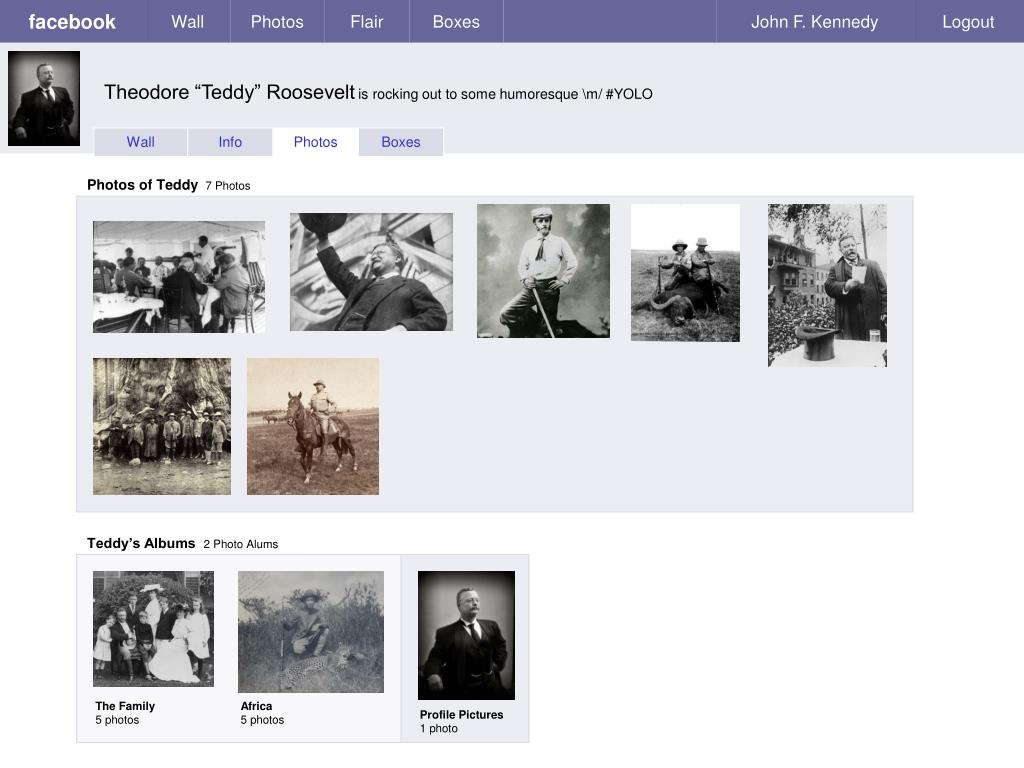
Task: Click the 2 Photo Alums count text
Action: point(240,544)
